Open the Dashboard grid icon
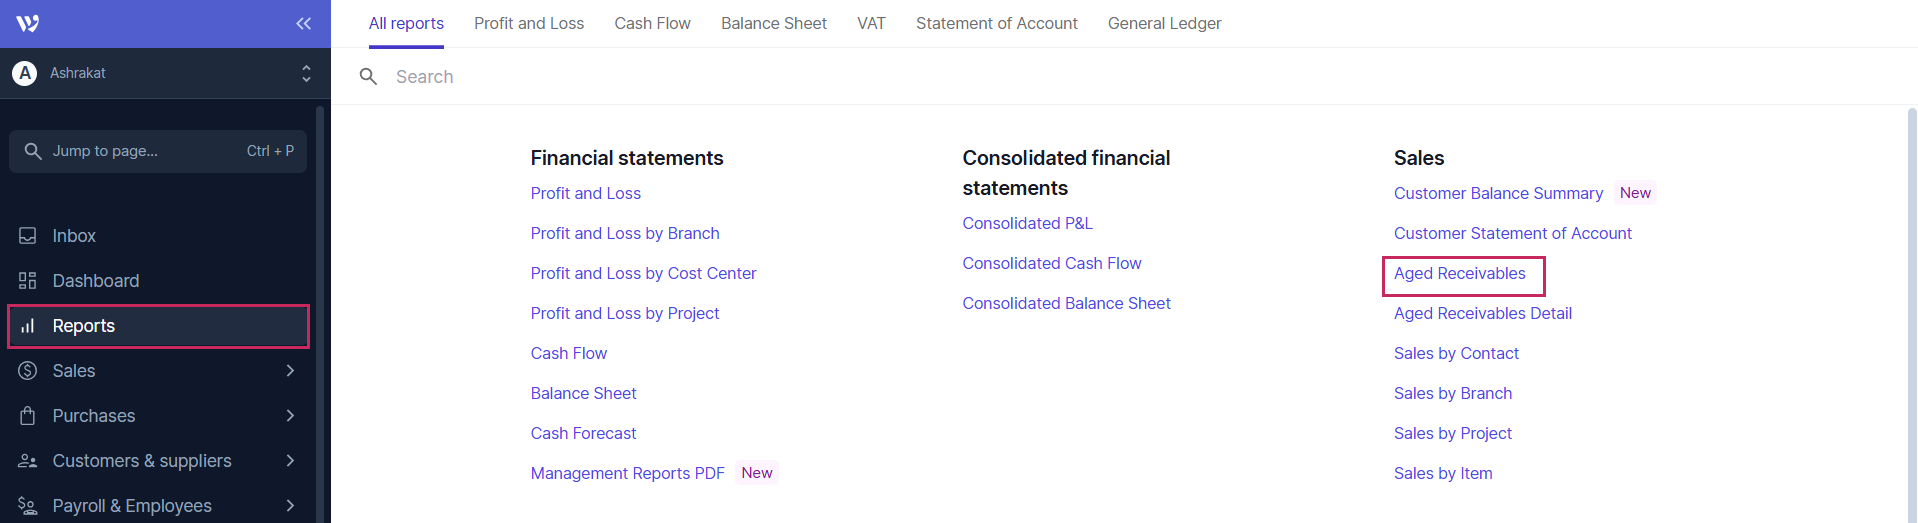 coord(28,281)
